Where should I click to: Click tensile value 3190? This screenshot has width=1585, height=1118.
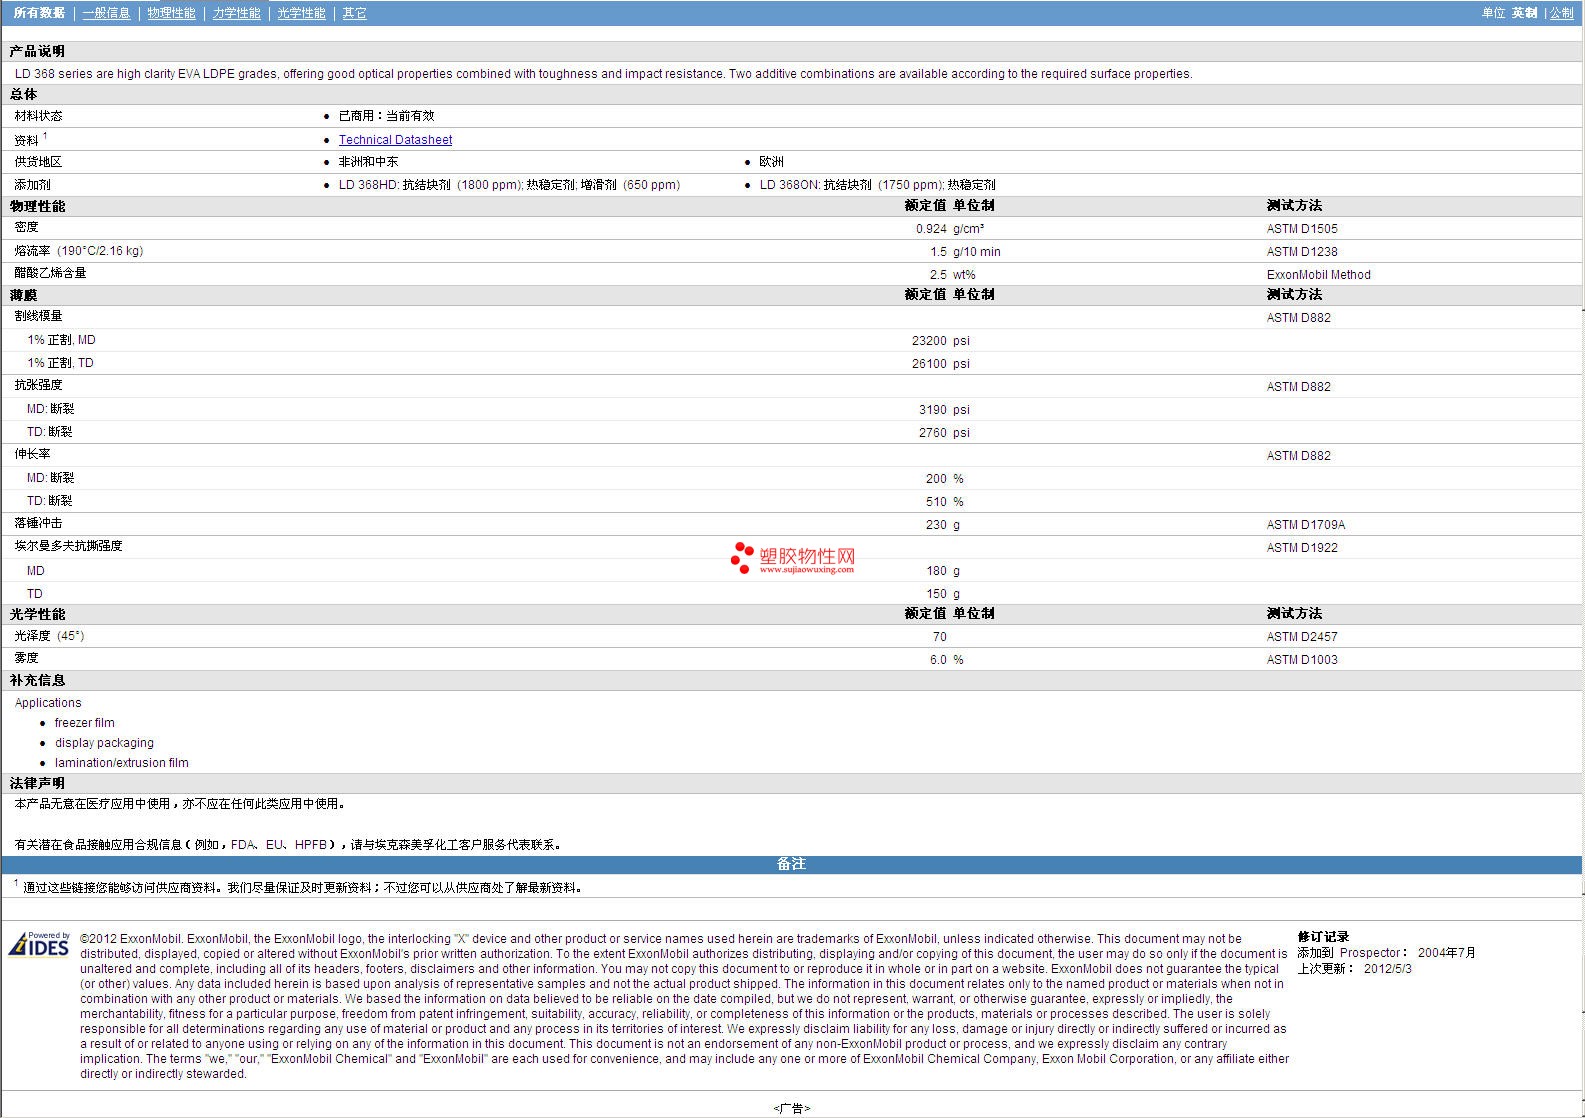(932, 410)
